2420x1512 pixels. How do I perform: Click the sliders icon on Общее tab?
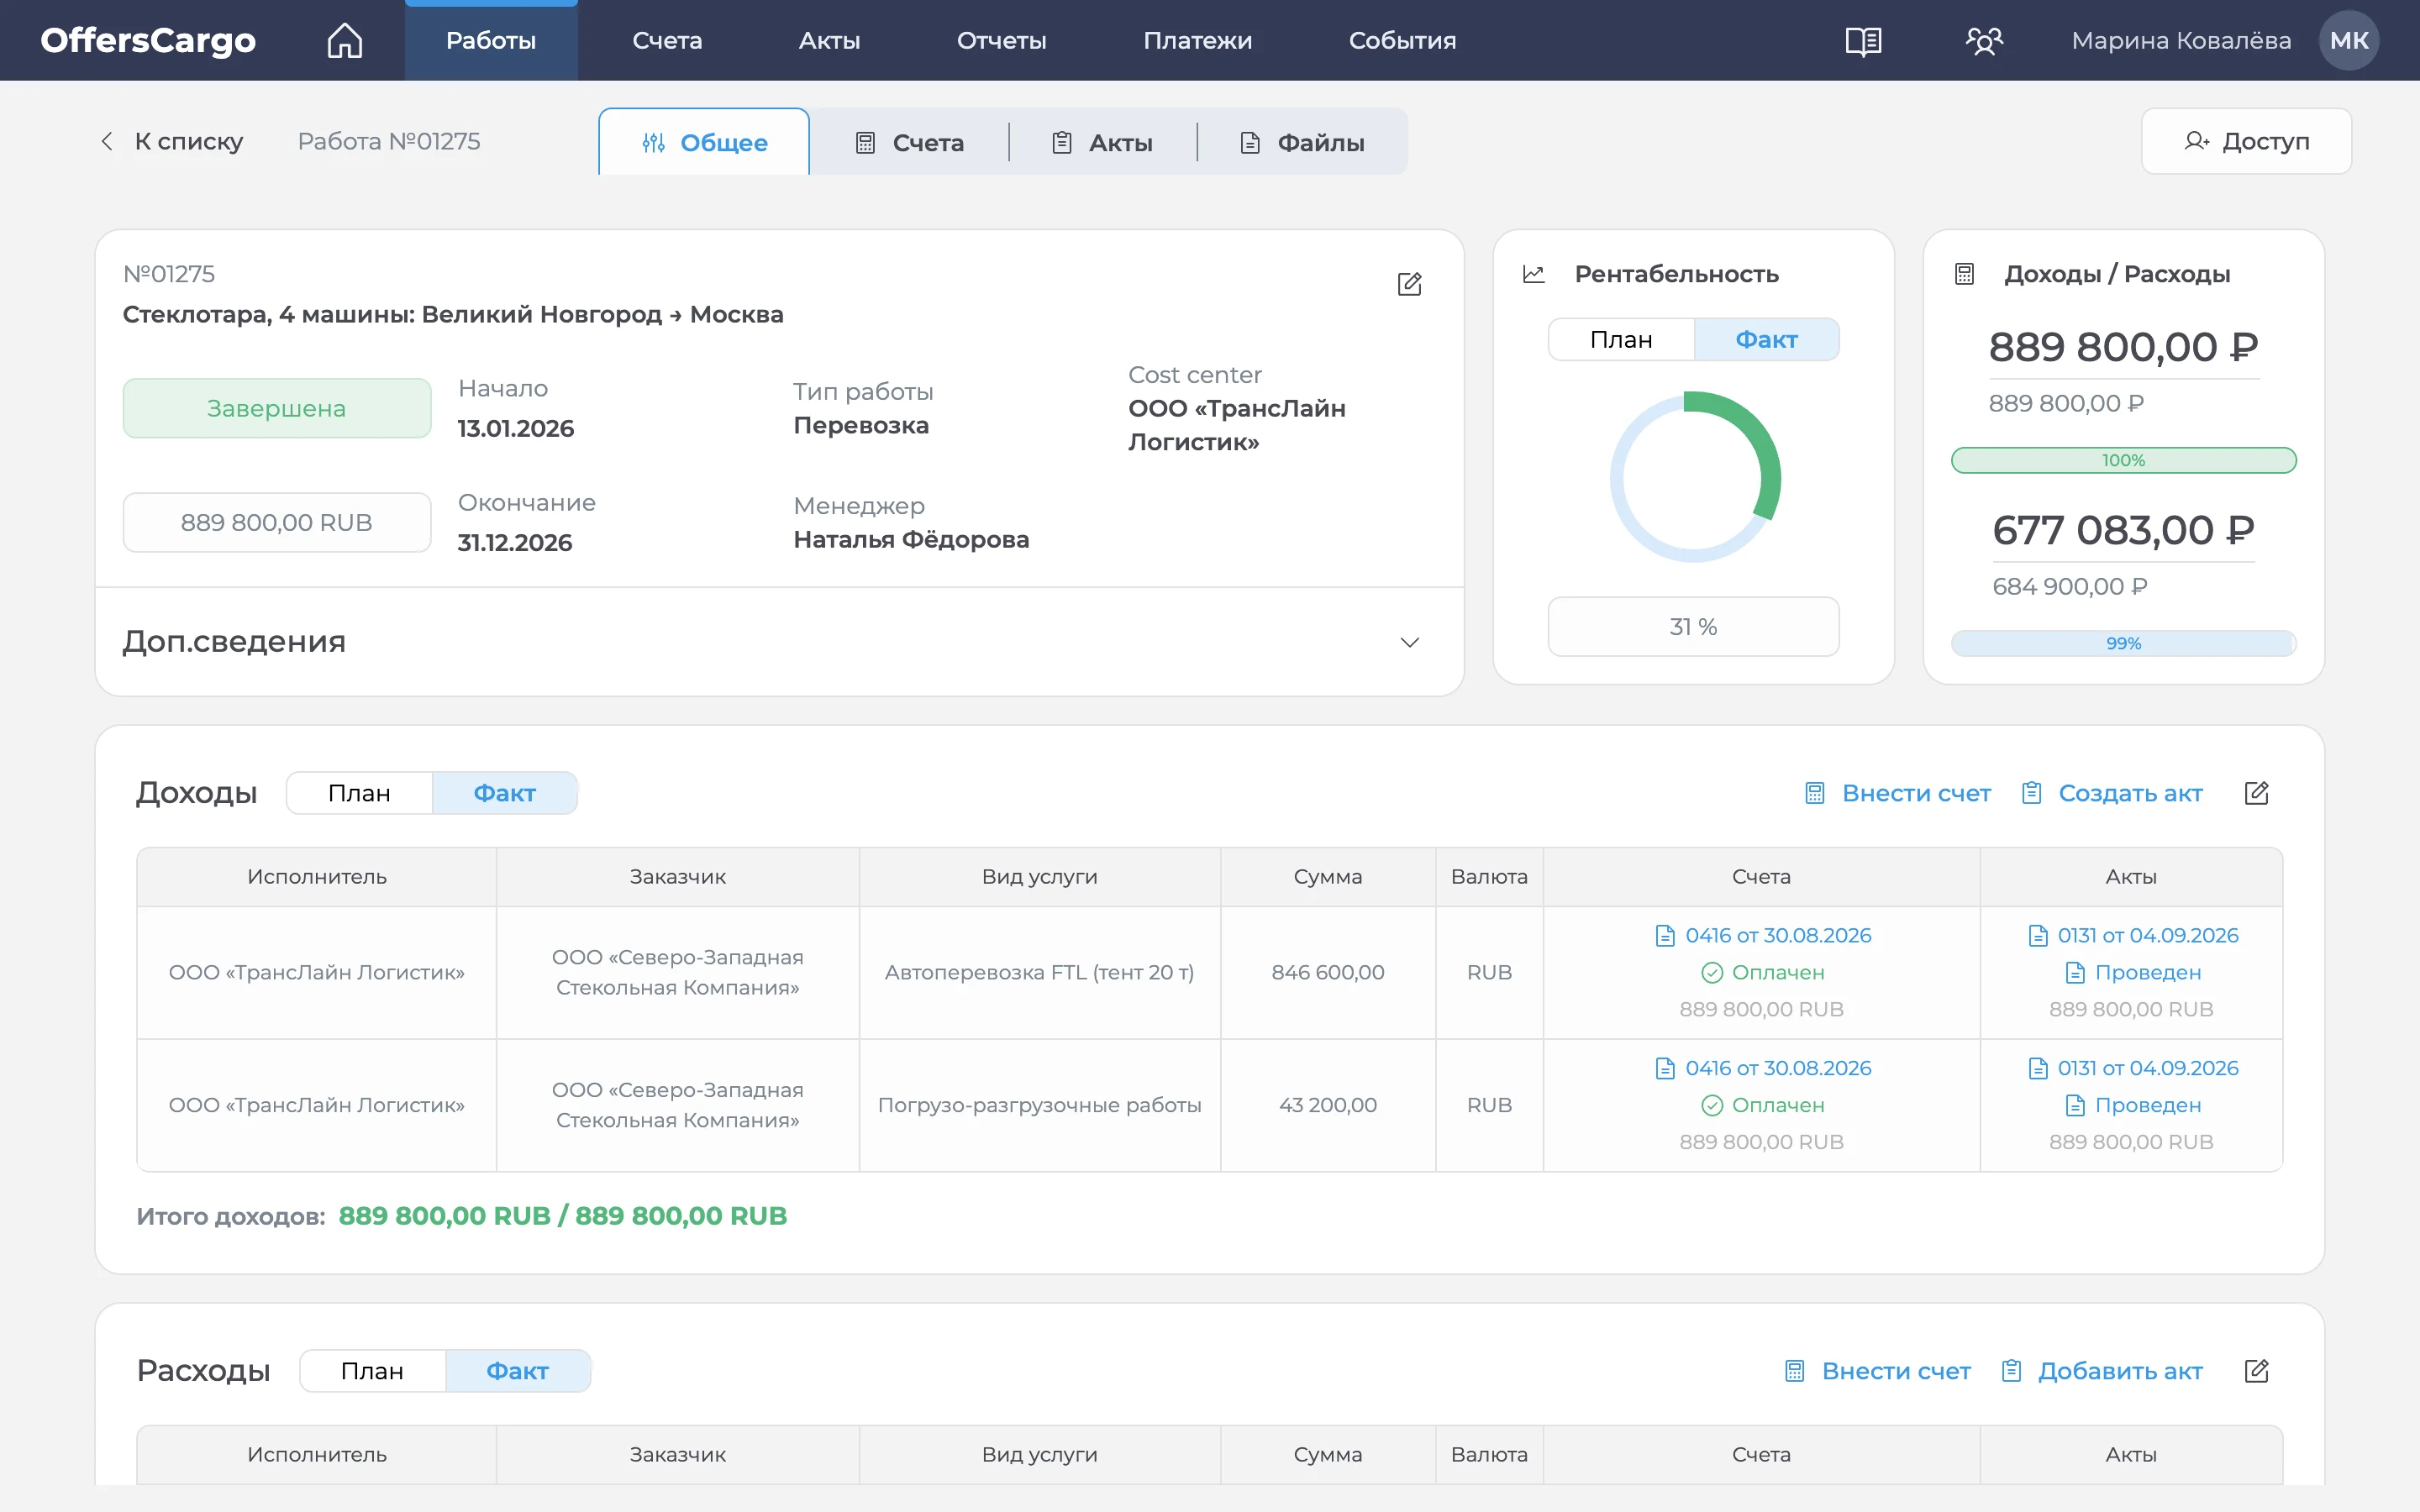(x=653, y=143)
